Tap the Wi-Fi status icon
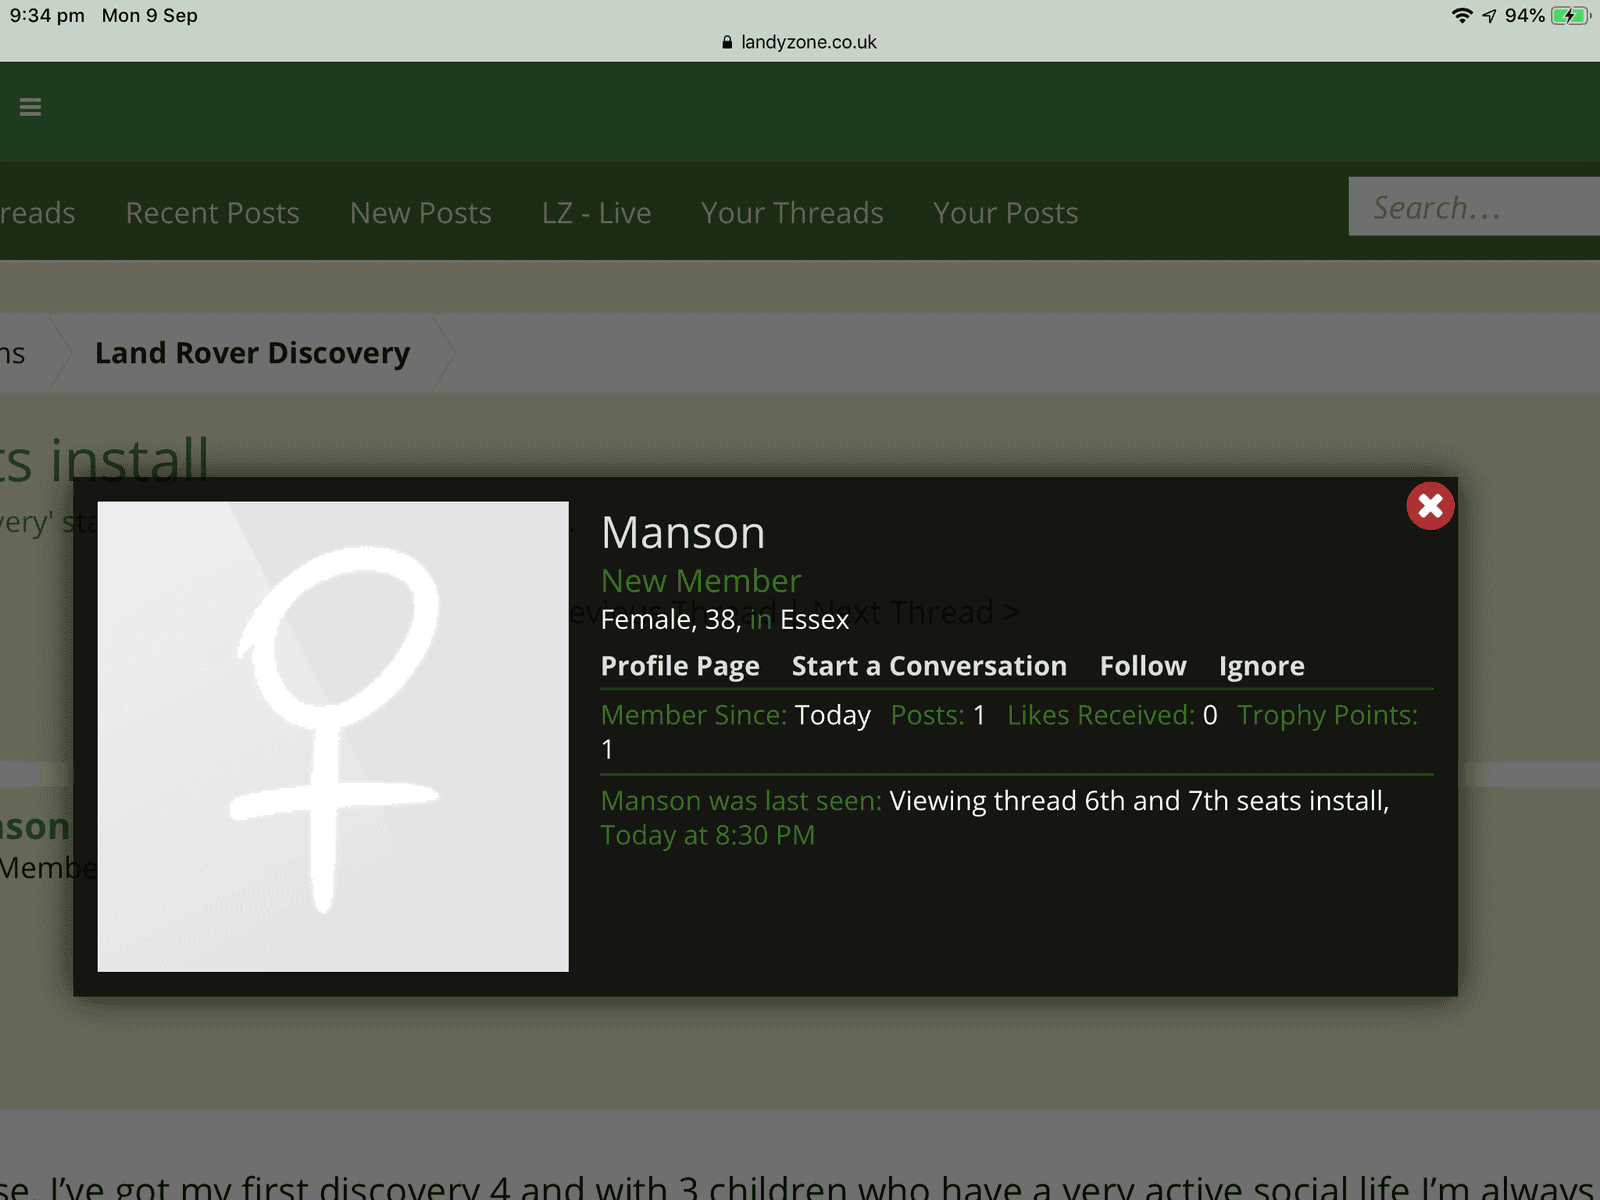 coord(1462,16)
